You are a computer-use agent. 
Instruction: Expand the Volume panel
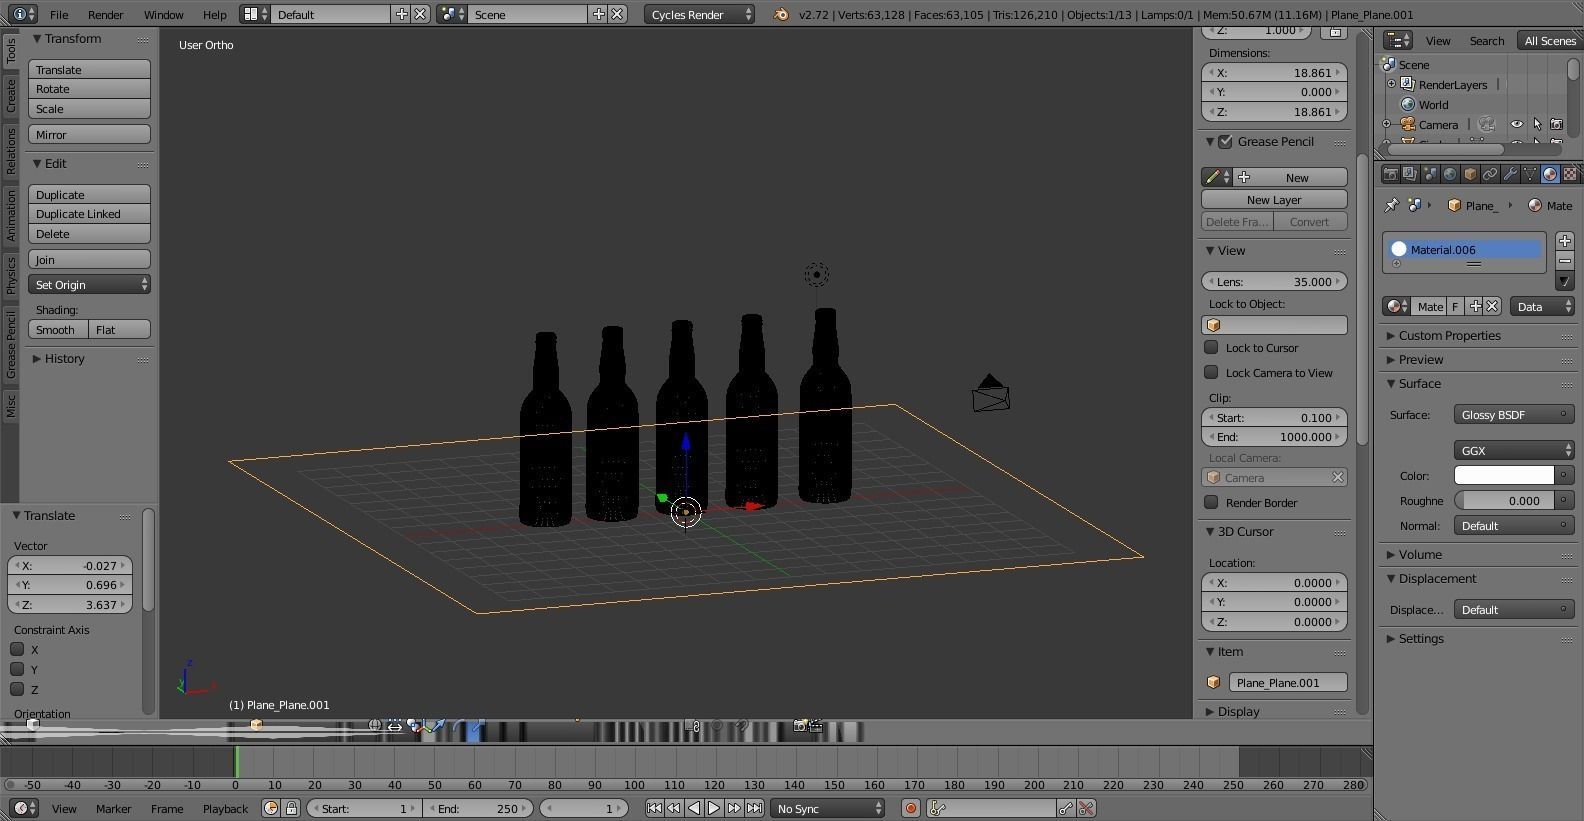tap(1419, 554)
